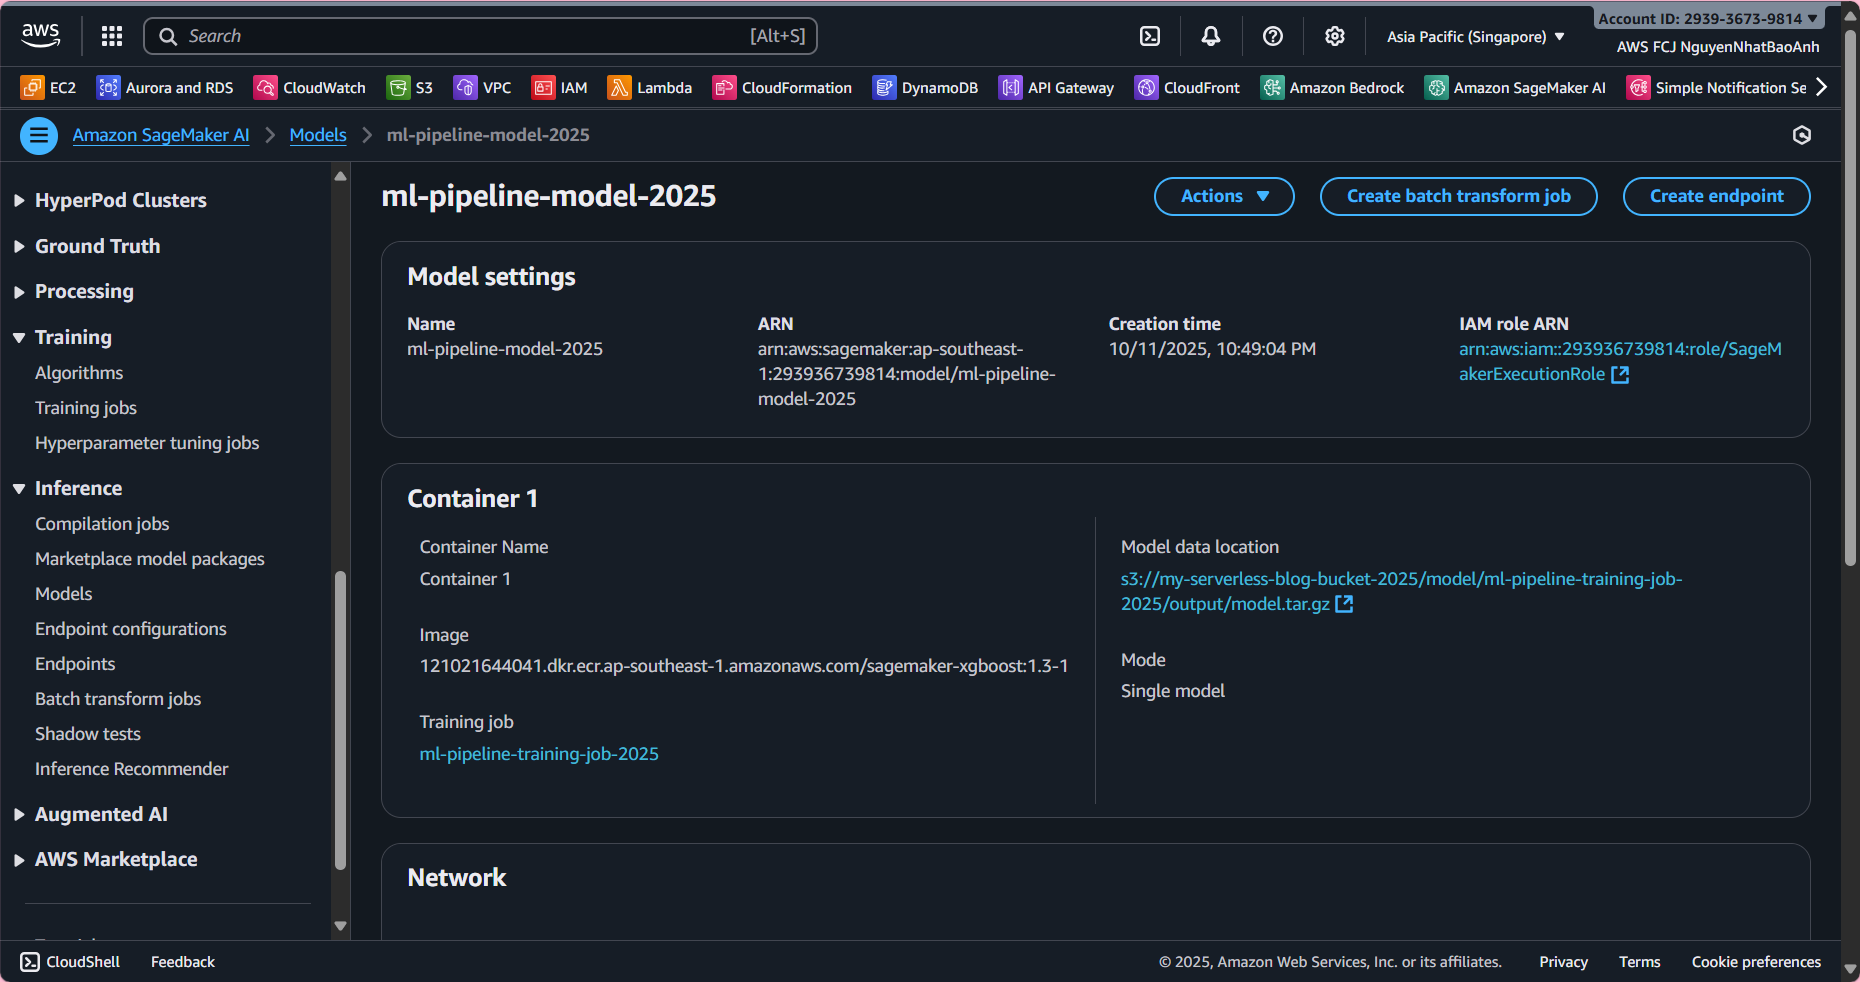Go to Algorithms in the sidebar
1860x982 pixels.
79,373
